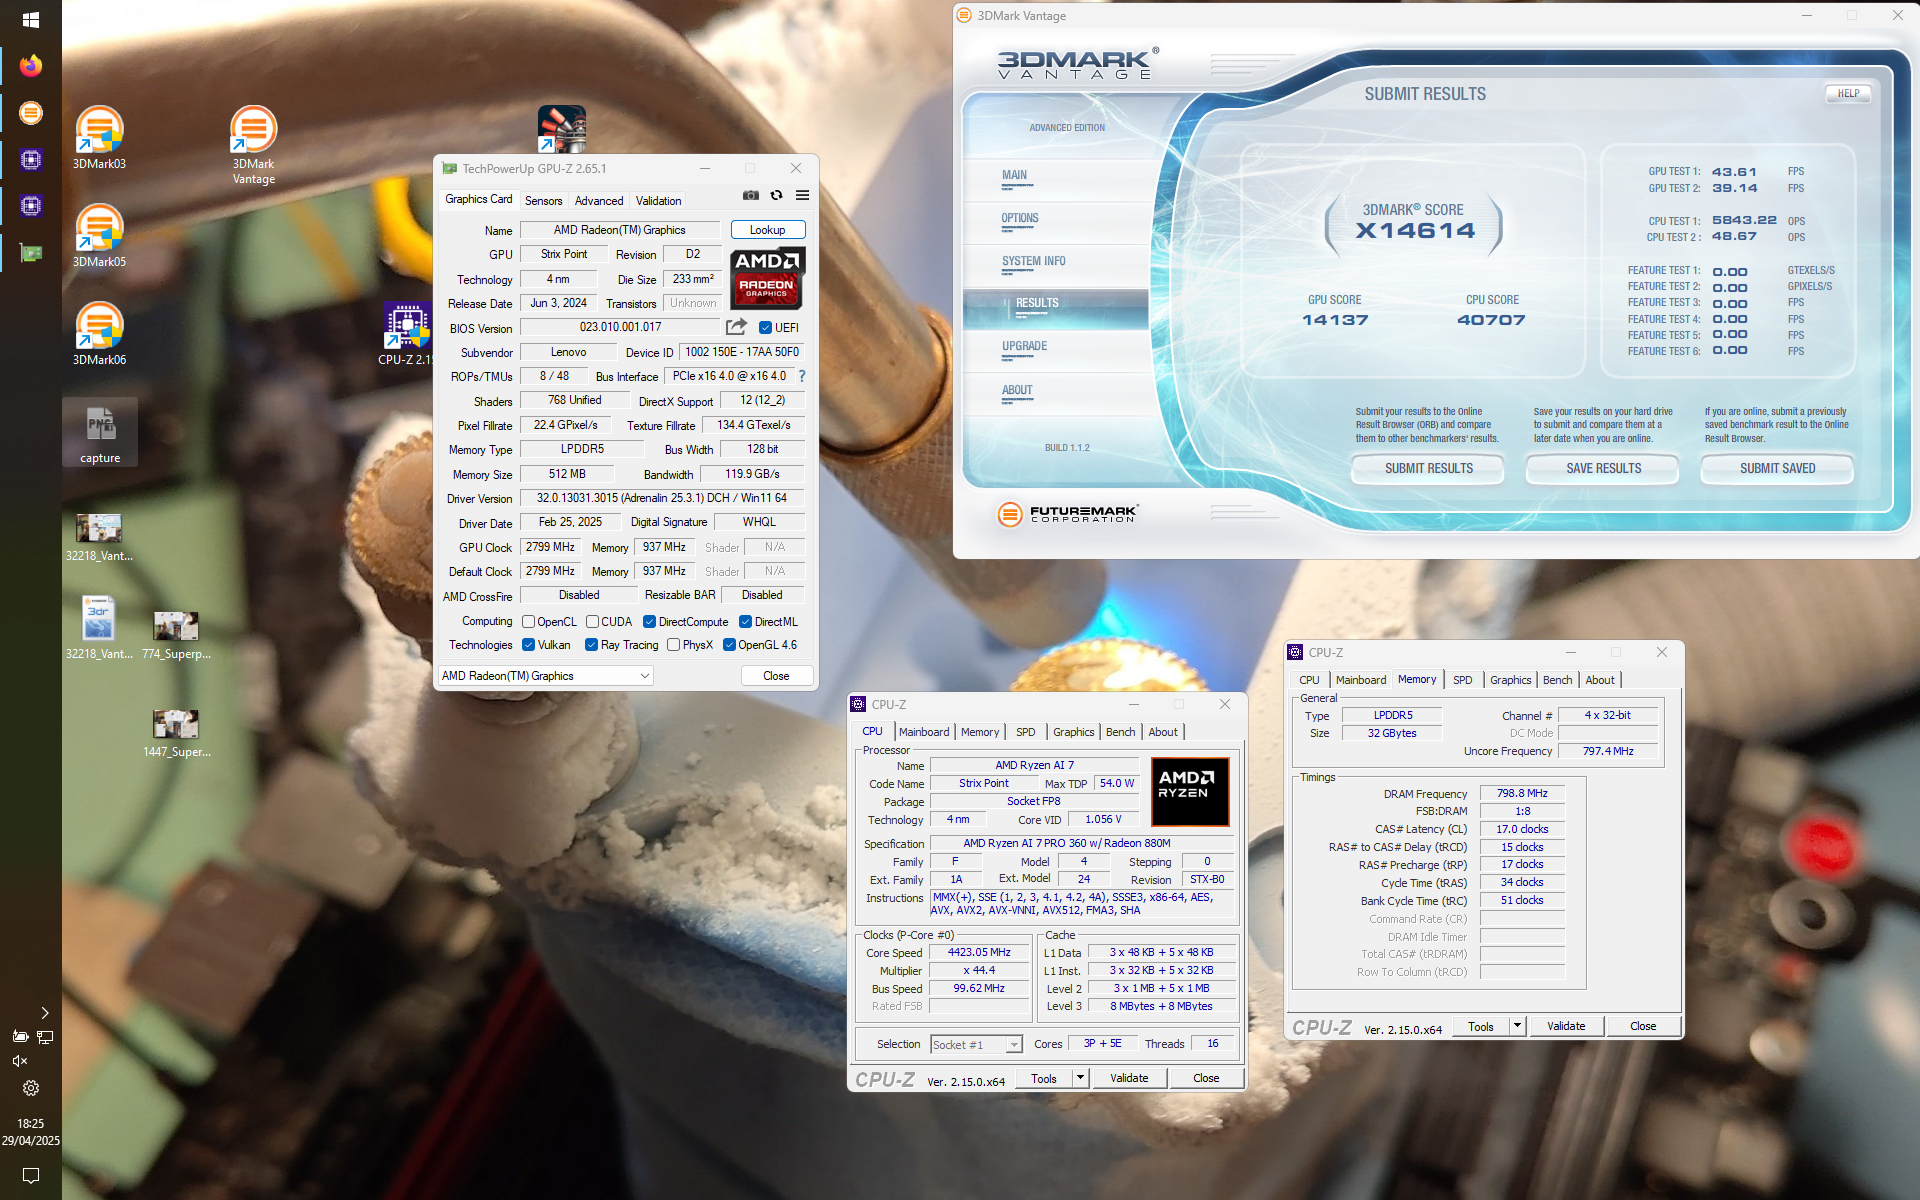Open the 3DMark03 desktop shortcut
Viewport: 1920px width, 1200px height.
click(99, 137)
